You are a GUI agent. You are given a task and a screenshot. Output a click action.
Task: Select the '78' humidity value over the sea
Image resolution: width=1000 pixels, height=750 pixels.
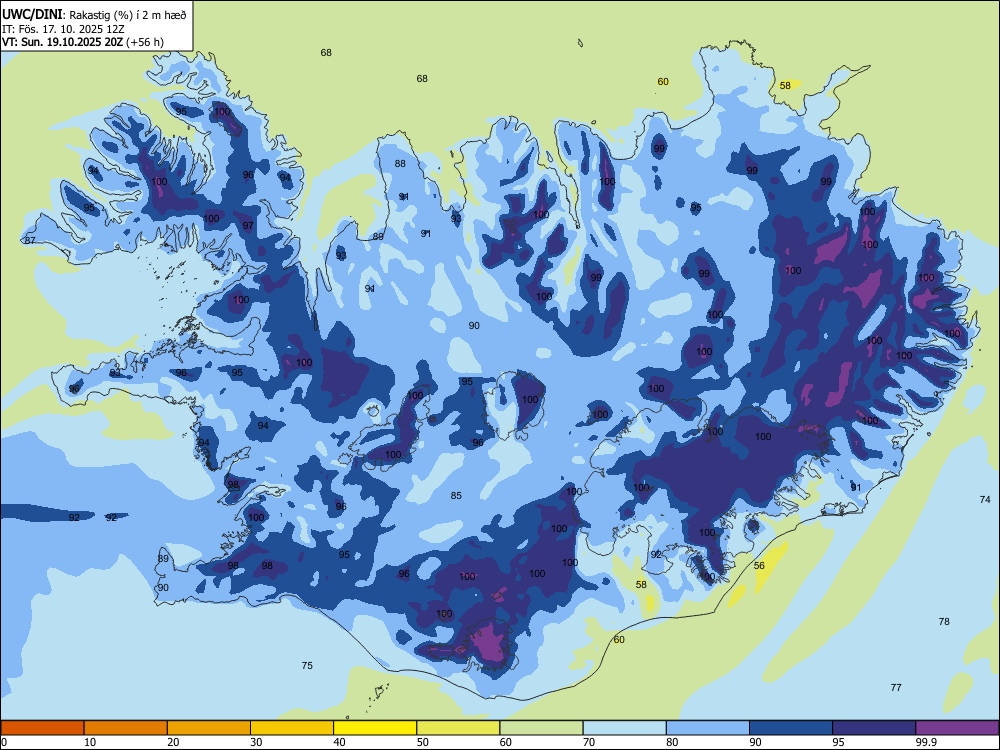pos(944,621)
